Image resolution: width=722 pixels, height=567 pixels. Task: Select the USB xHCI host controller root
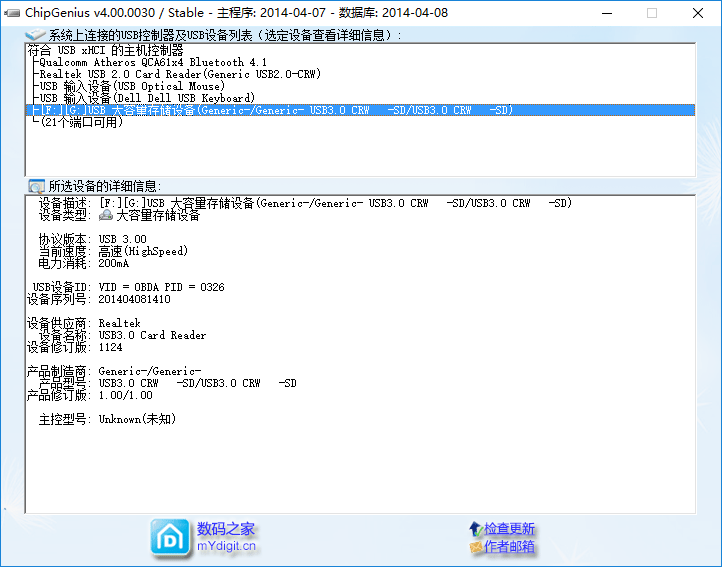pyautogui.click(x=105, y=50)
